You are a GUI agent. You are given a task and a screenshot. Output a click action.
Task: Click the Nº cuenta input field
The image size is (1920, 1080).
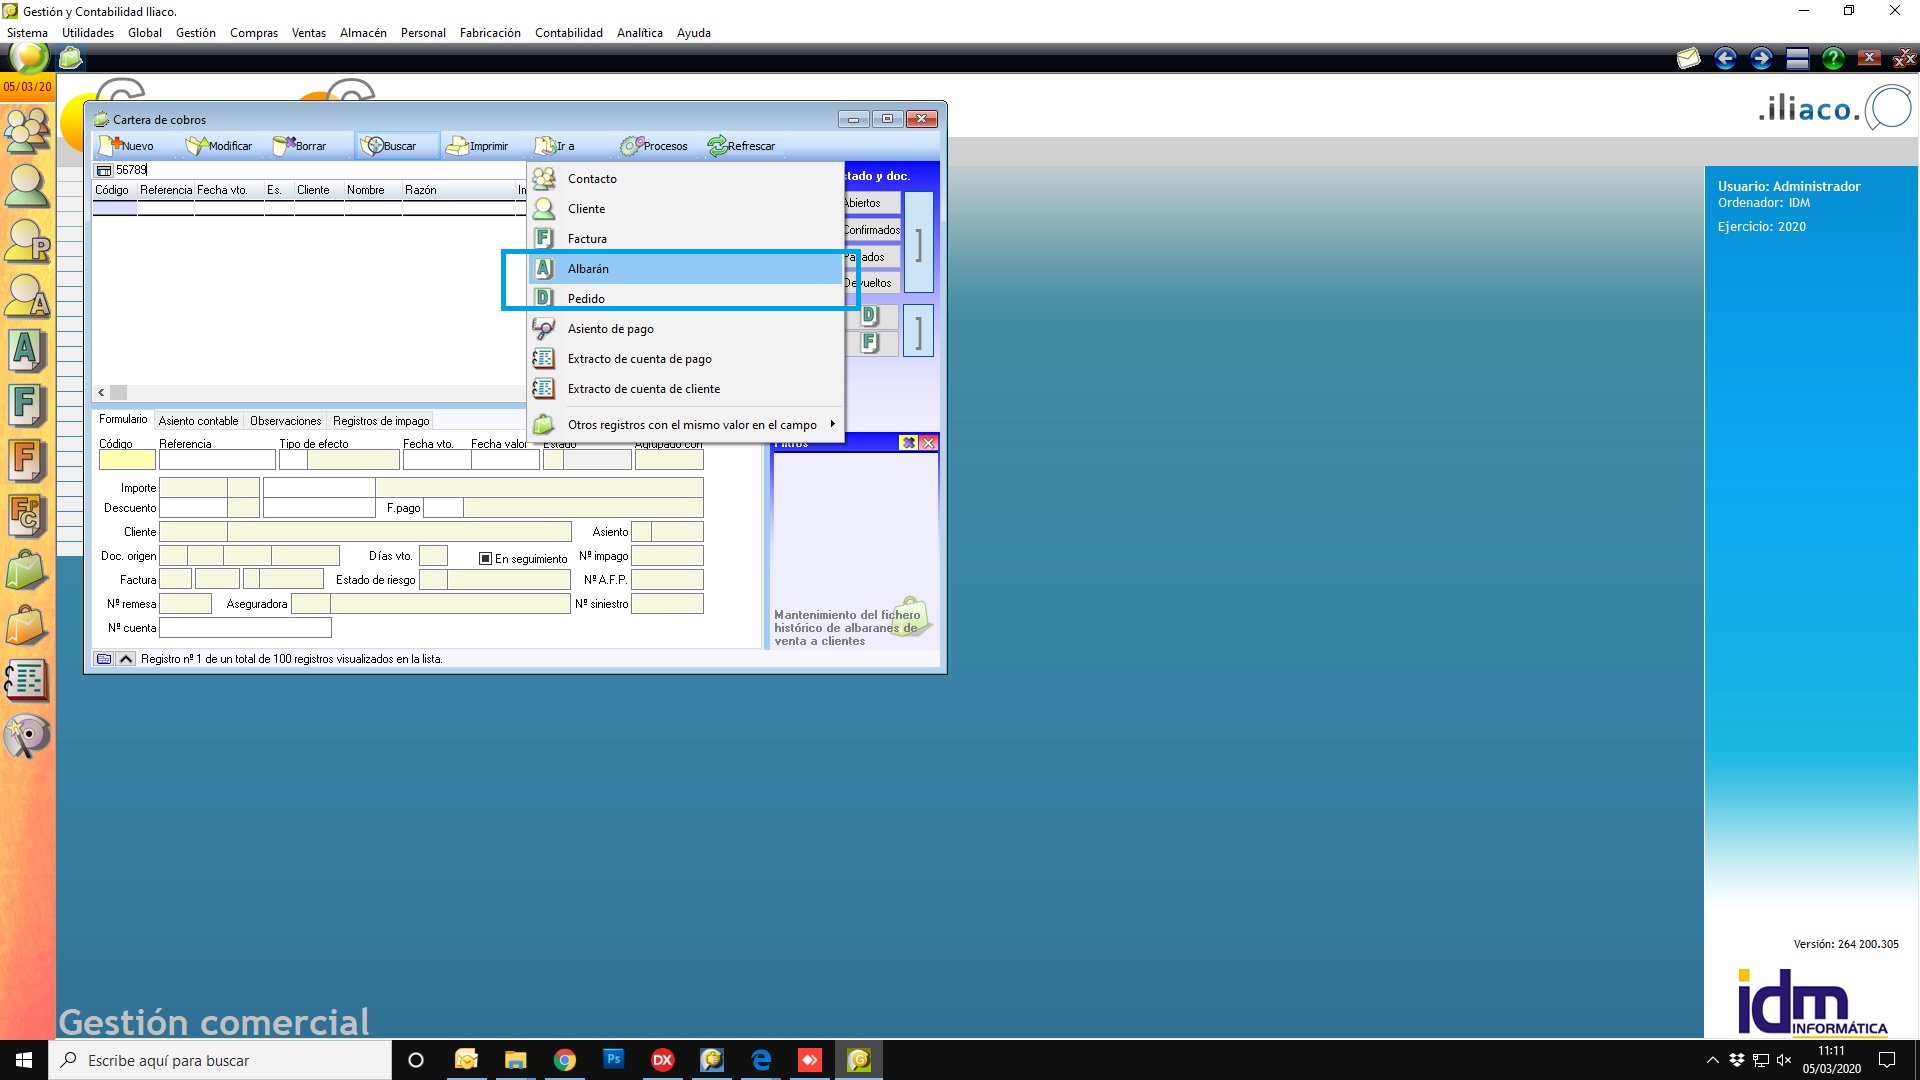click(245, 628)
